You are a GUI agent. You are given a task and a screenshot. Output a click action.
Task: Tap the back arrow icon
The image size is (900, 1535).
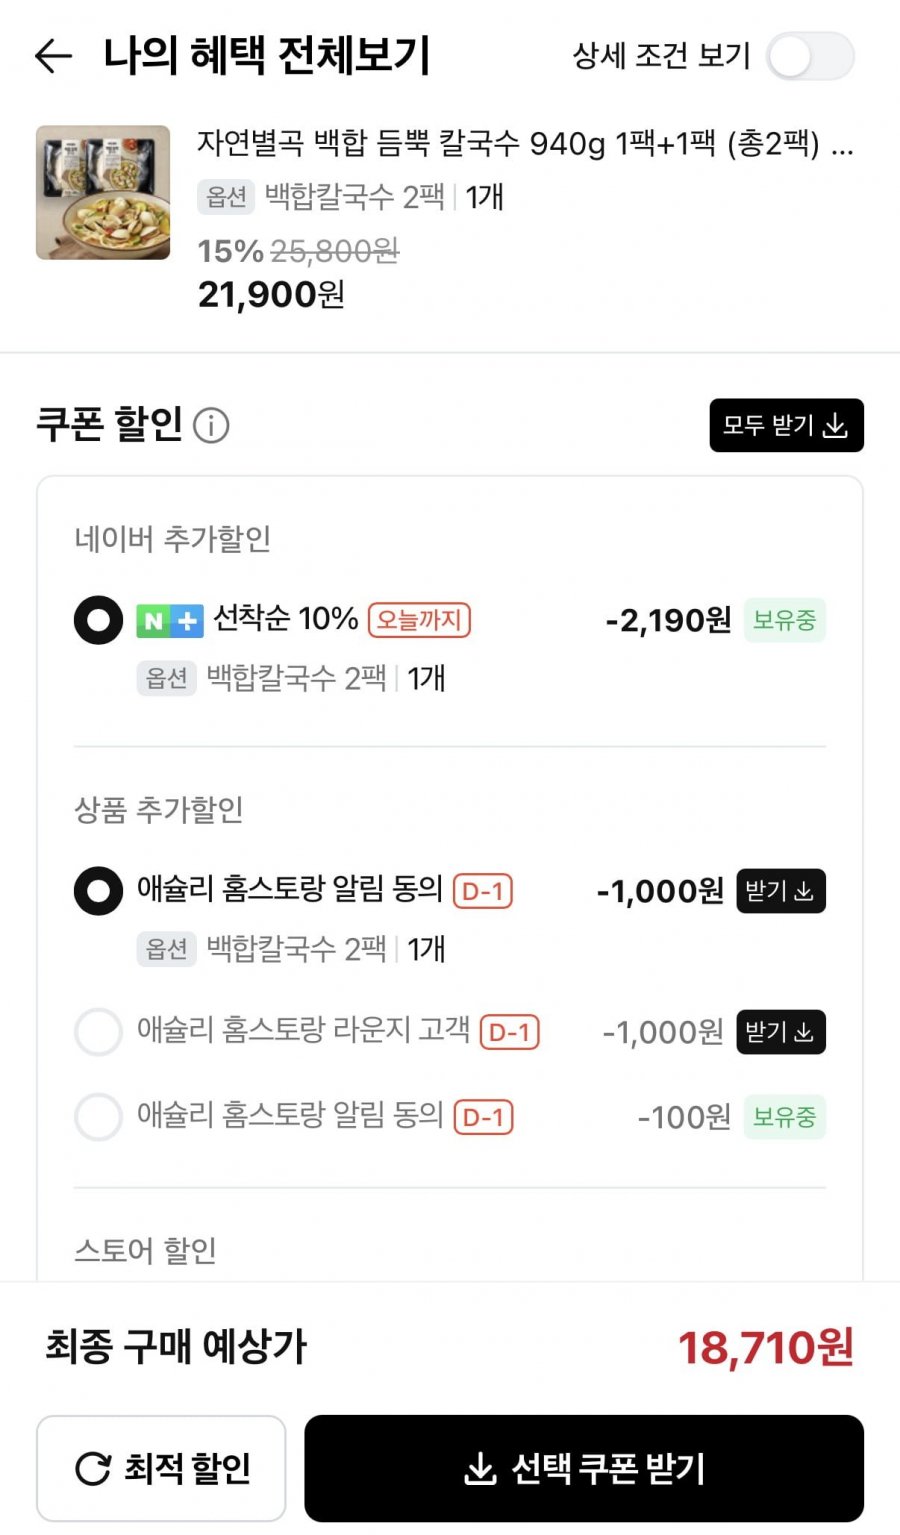point(54,56)
